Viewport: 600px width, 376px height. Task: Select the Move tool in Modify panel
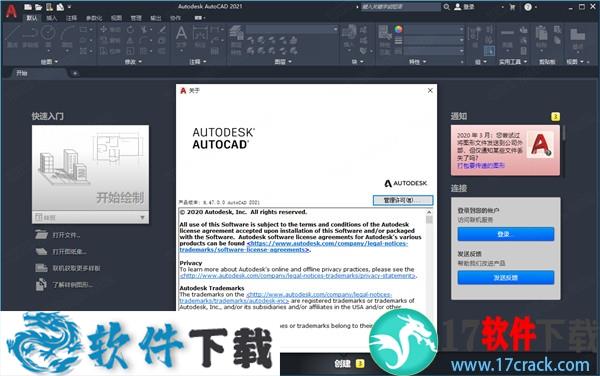pyautogui.click(x=104, y=29)
